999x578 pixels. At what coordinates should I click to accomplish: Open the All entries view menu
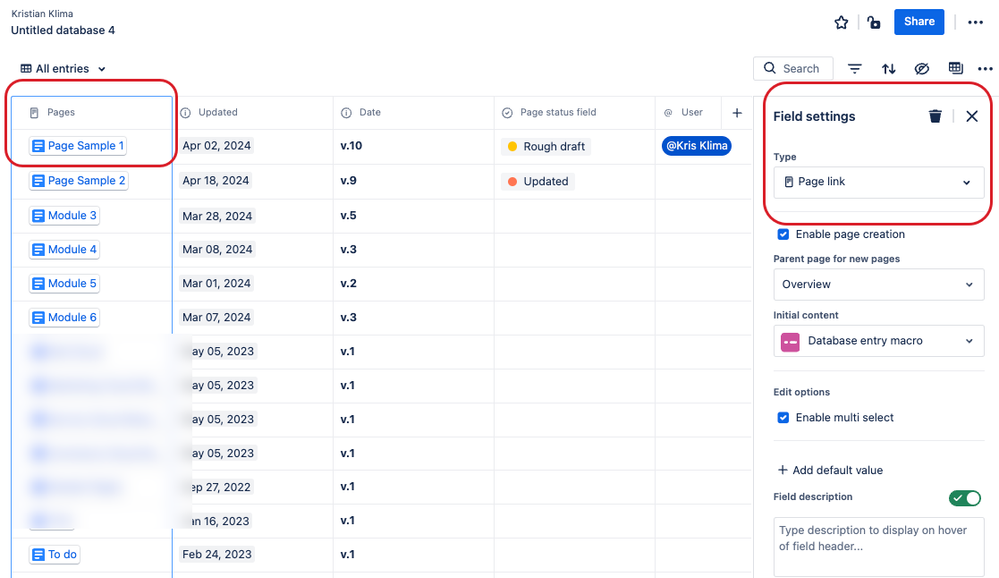pos(62,68)
